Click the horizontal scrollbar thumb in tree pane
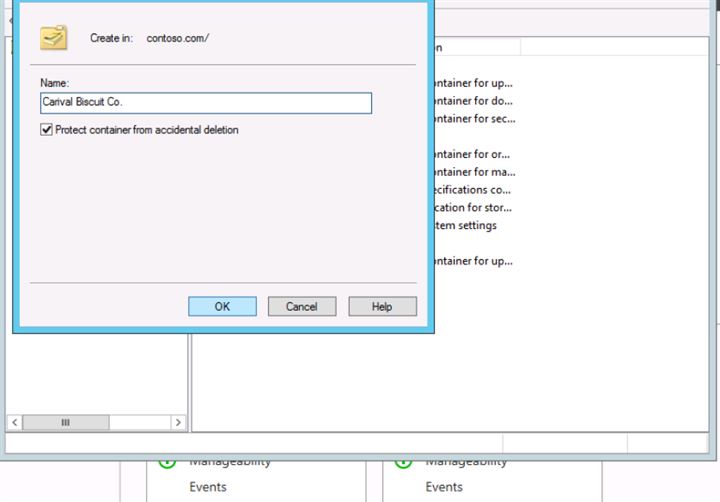 [66, 422]
